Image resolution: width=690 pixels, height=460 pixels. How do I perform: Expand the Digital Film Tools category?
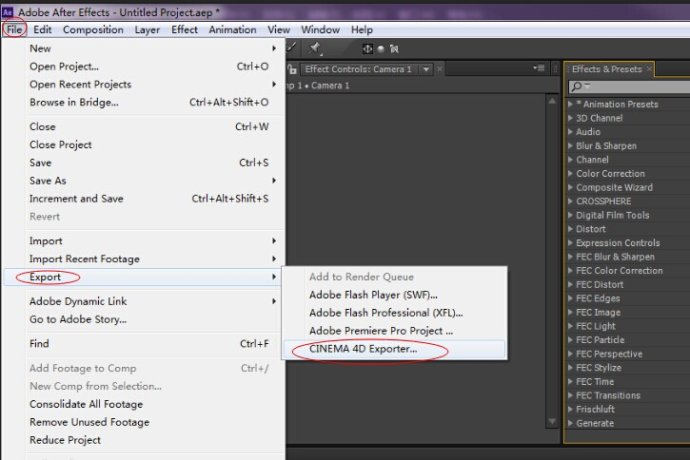(x=570, y=215)
